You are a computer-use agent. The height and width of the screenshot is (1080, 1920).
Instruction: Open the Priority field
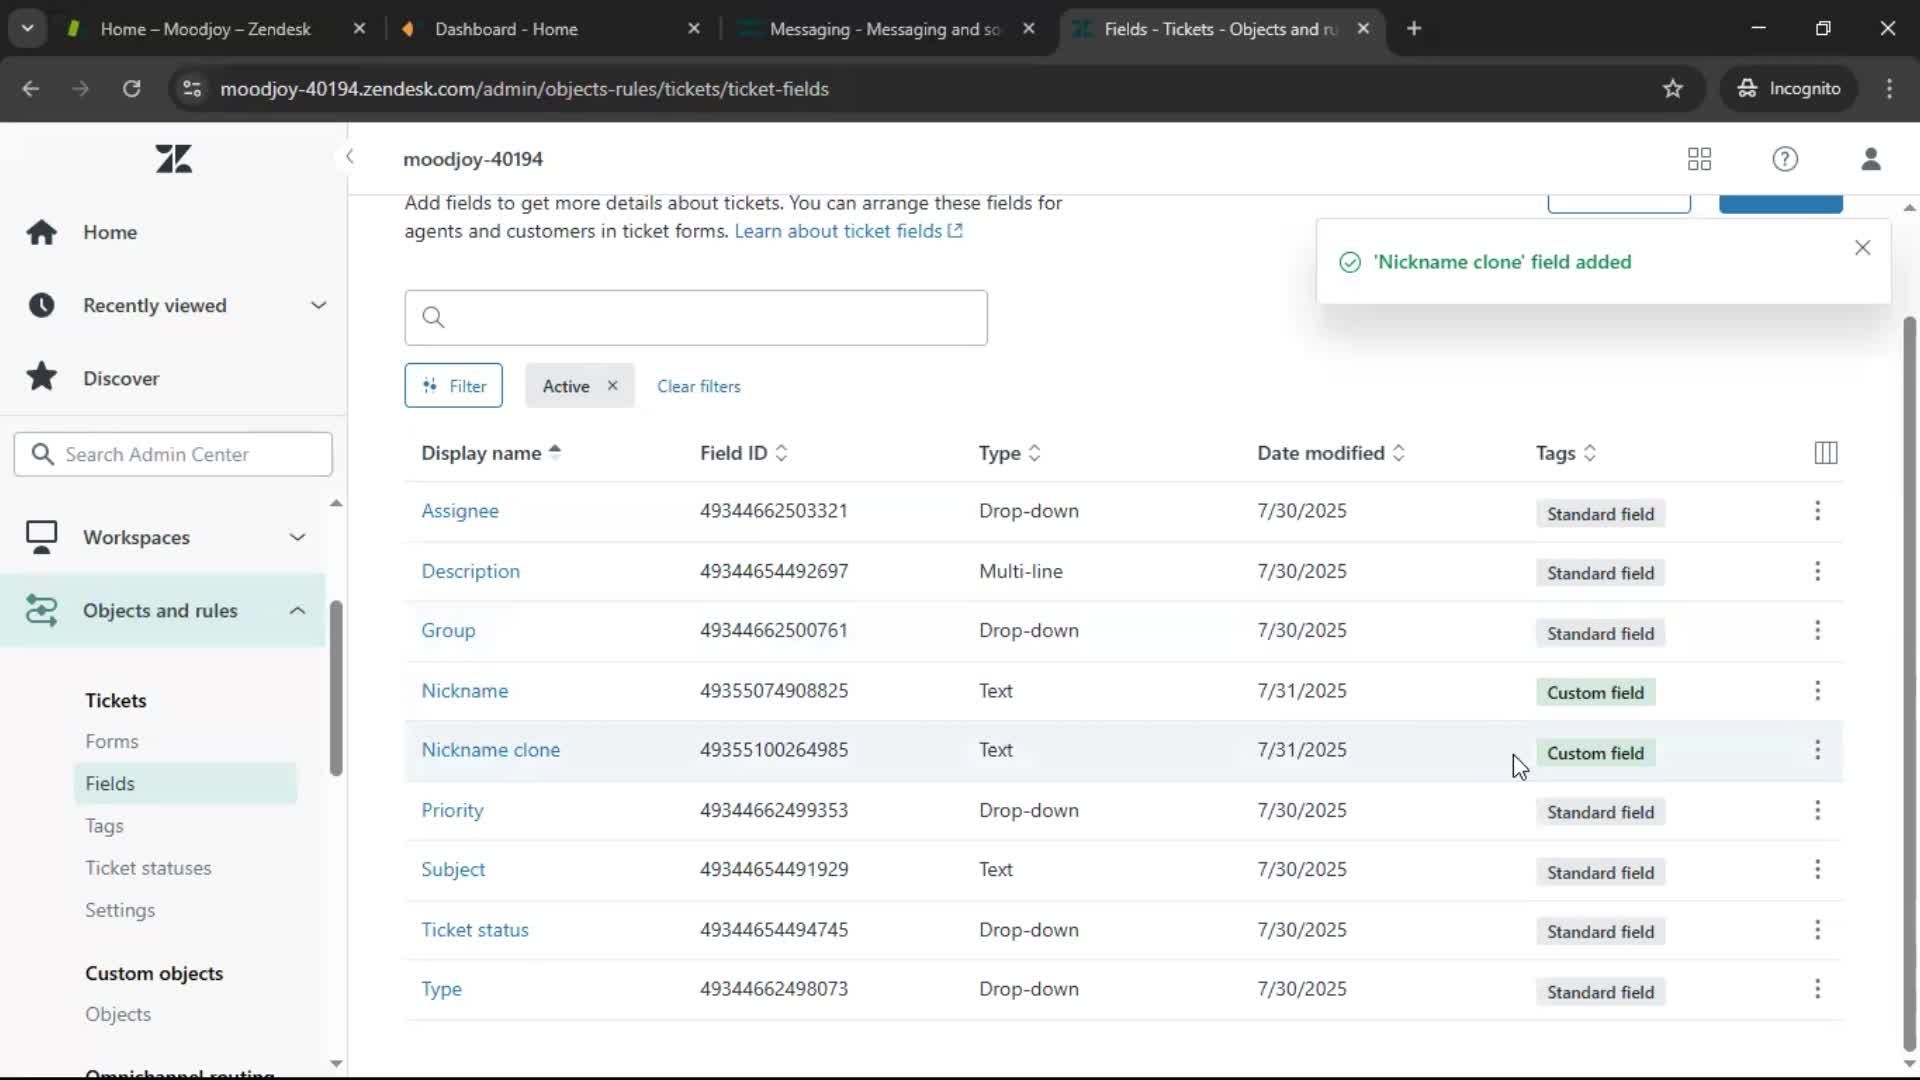click(452, 810)
